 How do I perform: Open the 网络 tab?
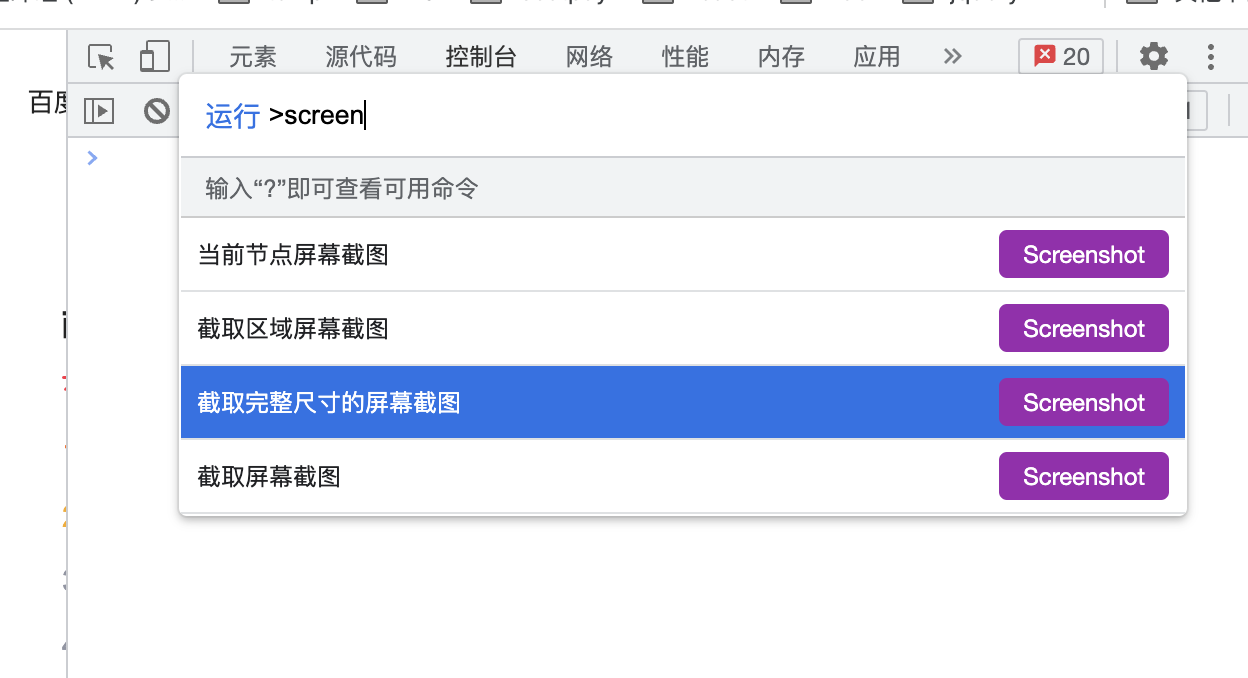tap(589, 57)
